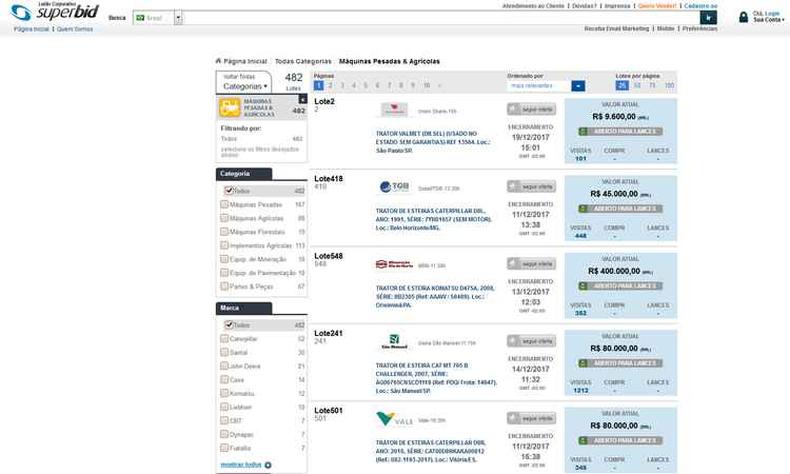Expand brand list with mostrar todos
This screenshot has height=474, width=790.
241,465
